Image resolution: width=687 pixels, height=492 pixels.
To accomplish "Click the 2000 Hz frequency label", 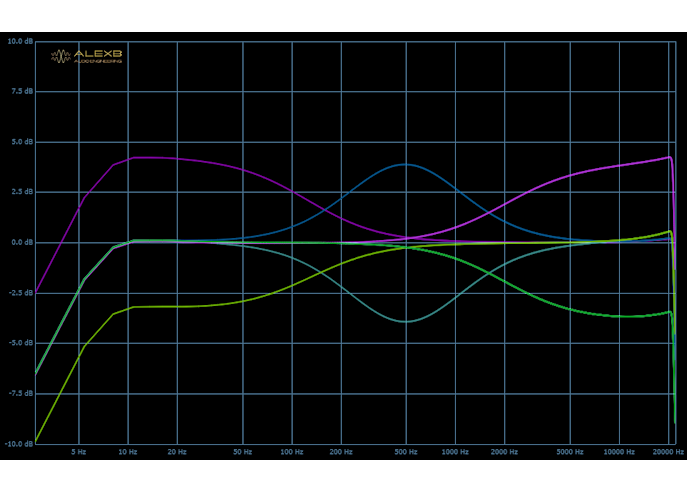I will click(x=504, y=452).
